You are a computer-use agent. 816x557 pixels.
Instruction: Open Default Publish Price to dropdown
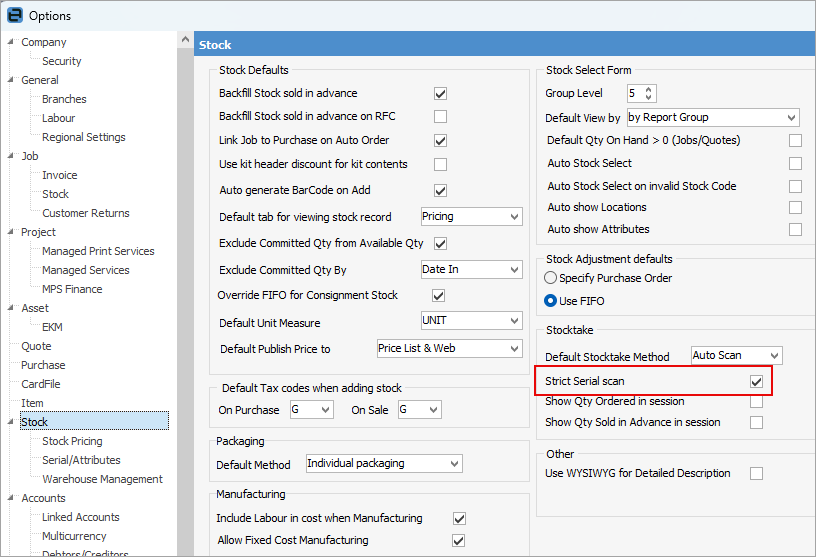(x=450, y=349)
